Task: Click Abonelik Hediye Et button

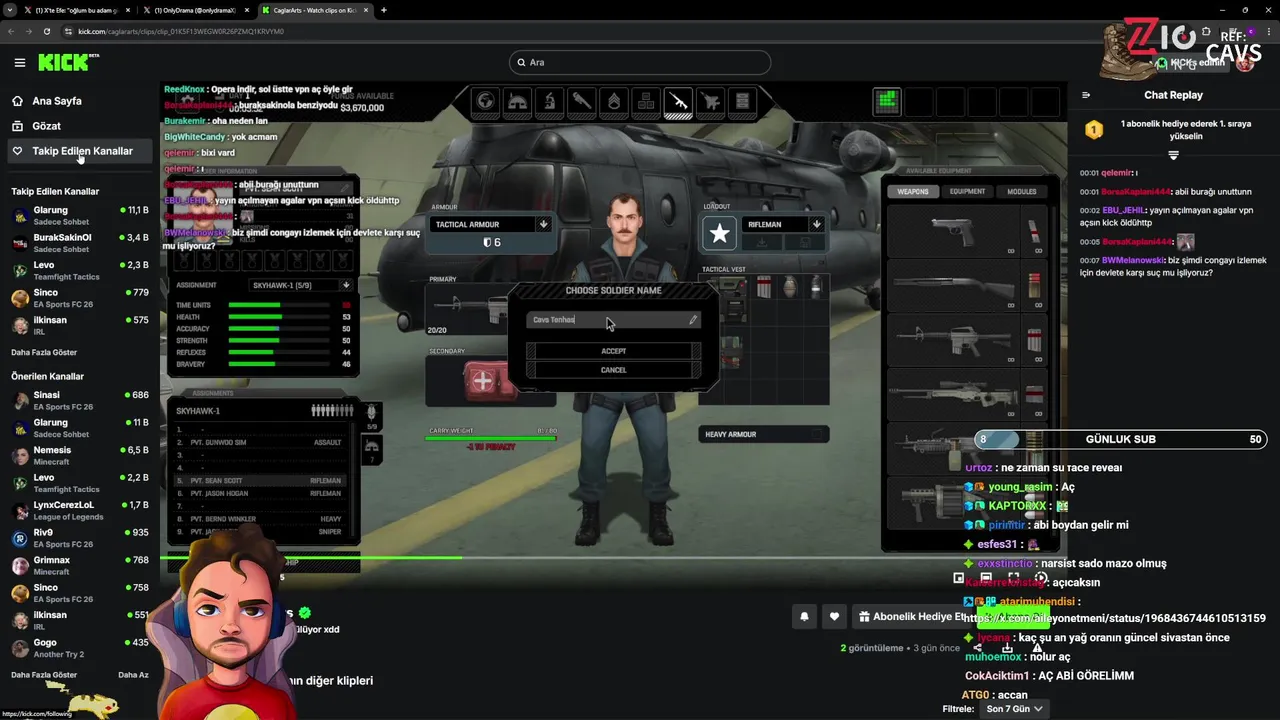Action: tap(912, 617)
